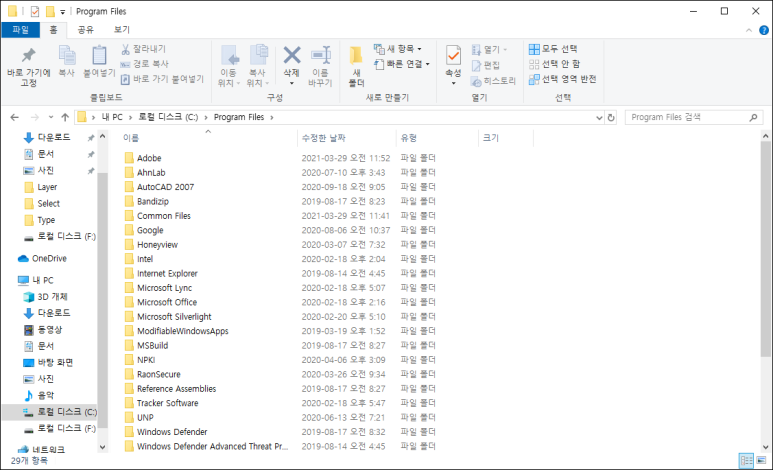Click the search magnifier icon

[x=753, y=117]
